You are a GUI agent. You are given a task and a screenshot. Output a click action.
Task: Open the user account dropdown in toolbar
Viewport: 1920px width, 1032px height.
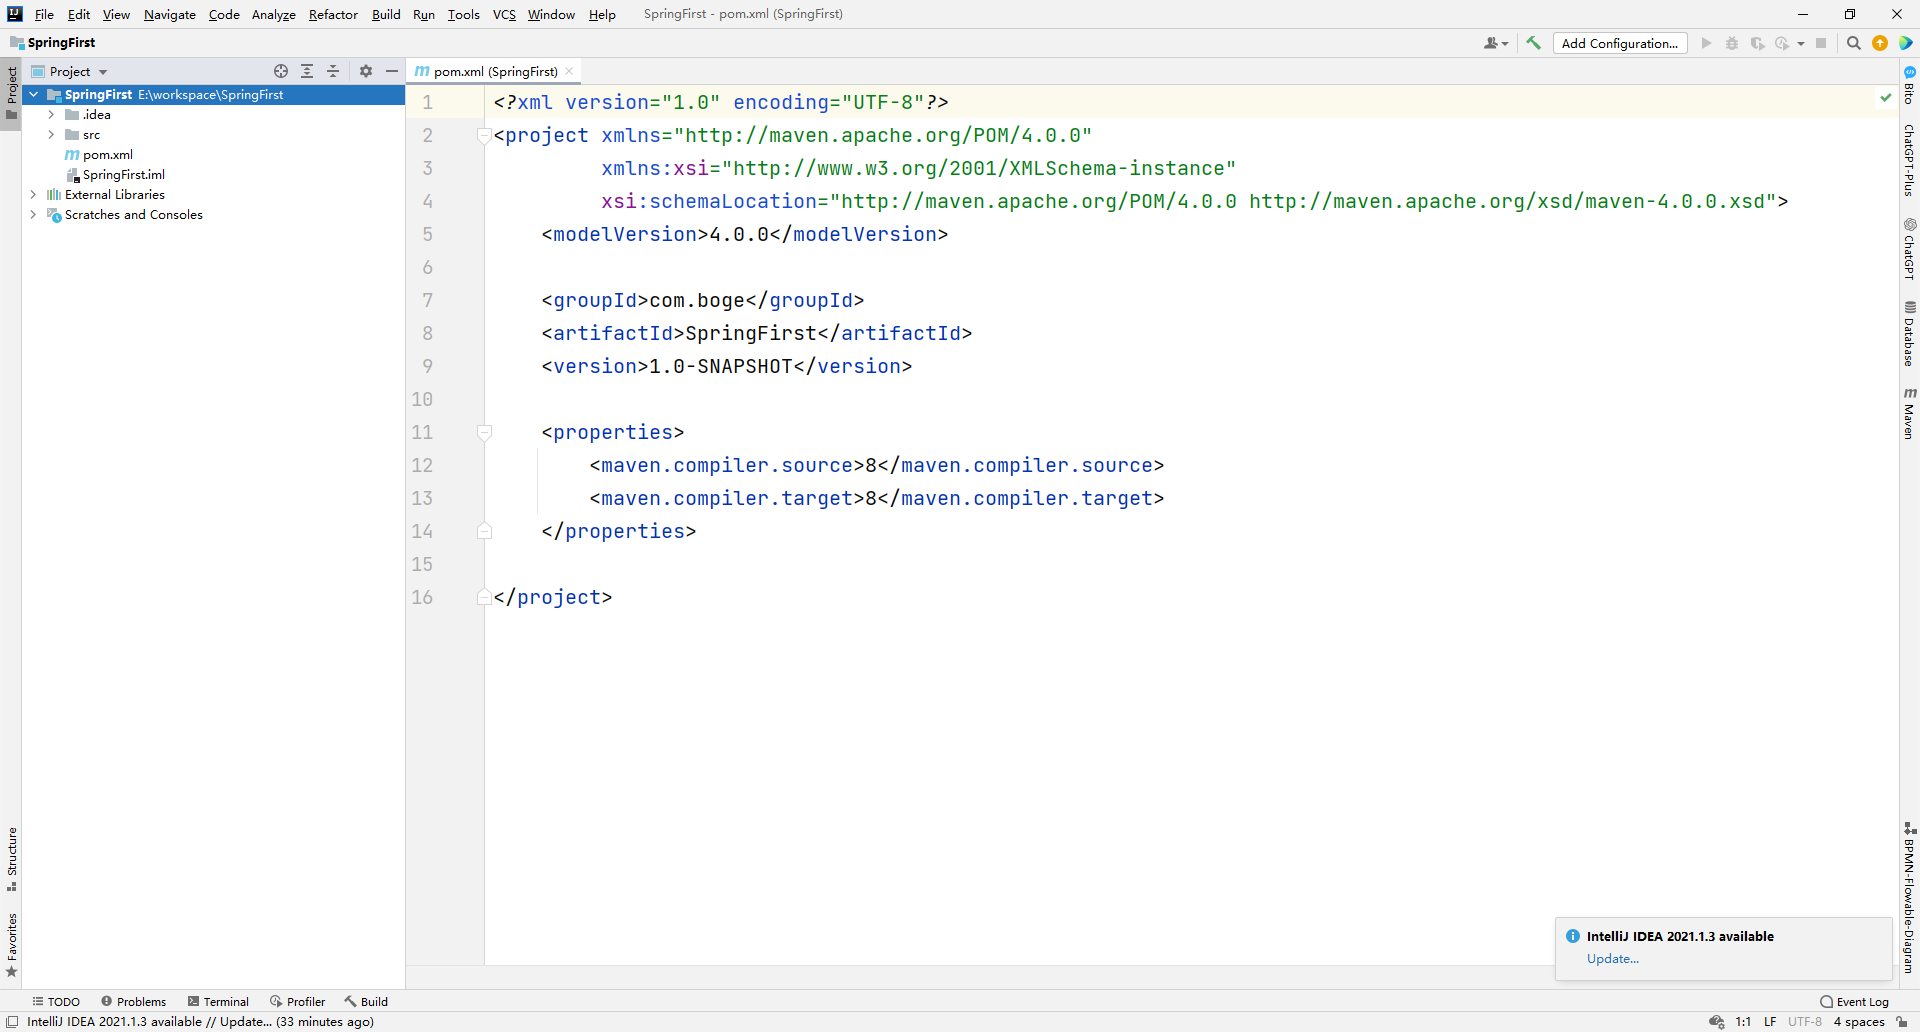[1496, 43]
